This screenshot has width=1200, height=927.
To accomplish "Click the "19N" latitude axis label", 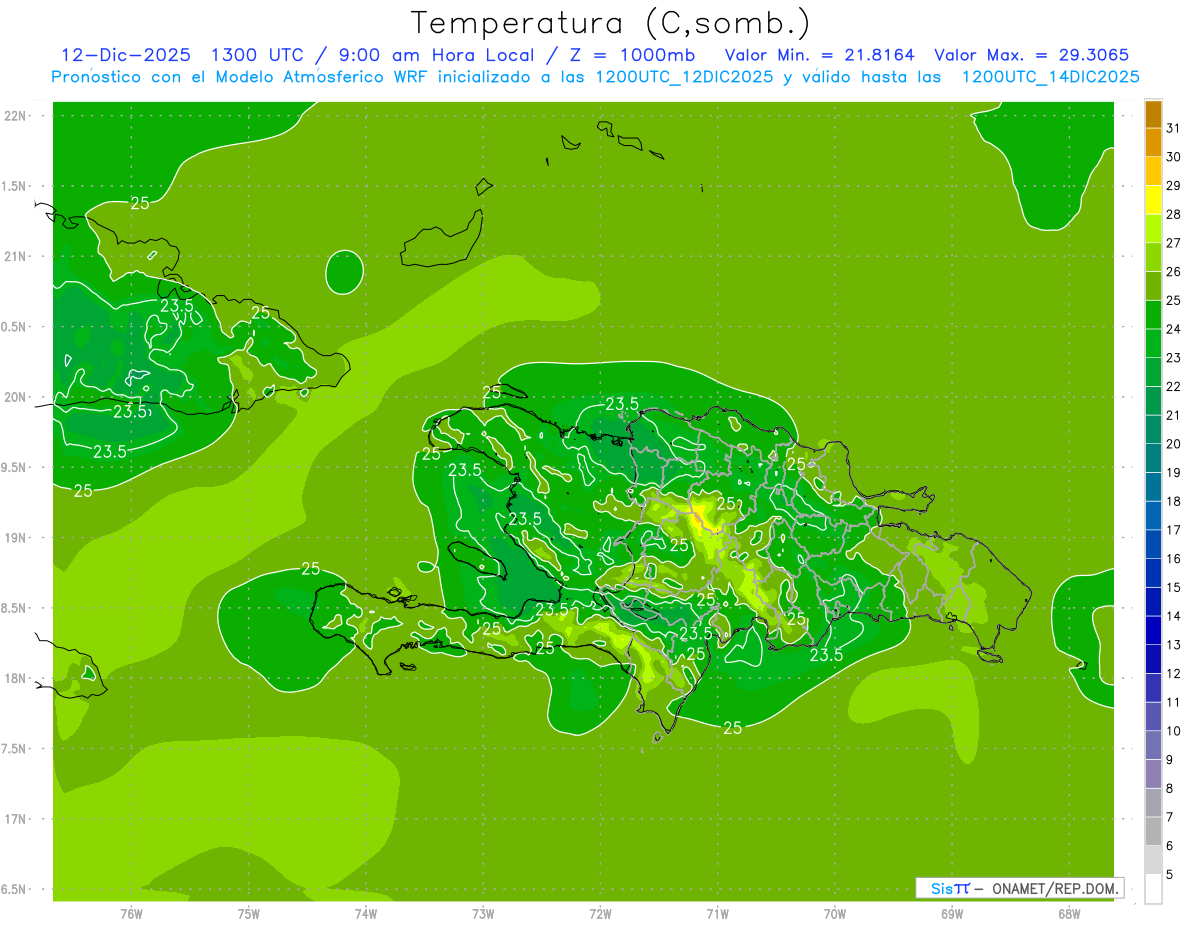I will coord(17,537).
